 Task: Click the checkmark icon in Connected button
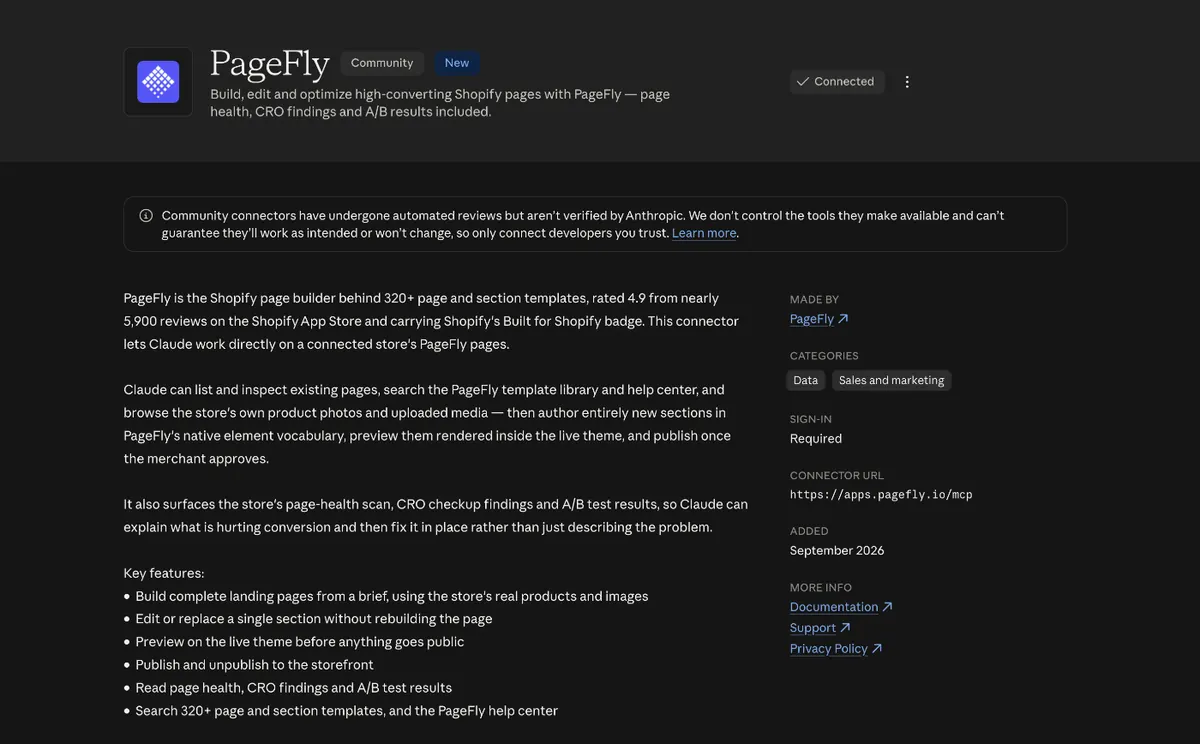[803, 82]
